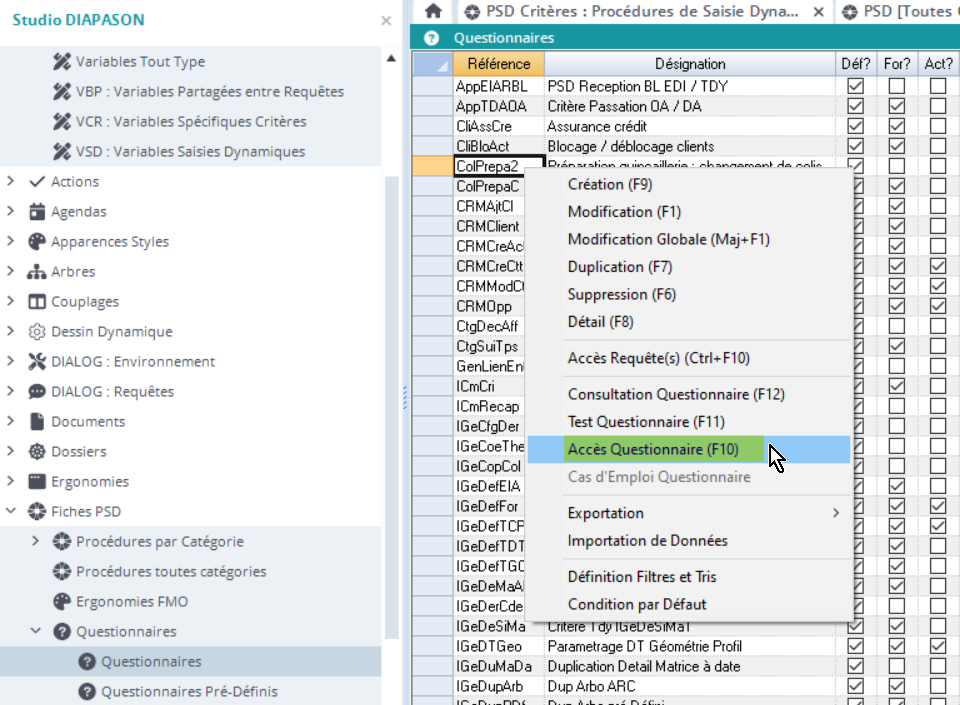Toggle Déf? checkbox for AppEIARBL row
The height and width of the screenshot is (705, 960).
coord(855,87)
